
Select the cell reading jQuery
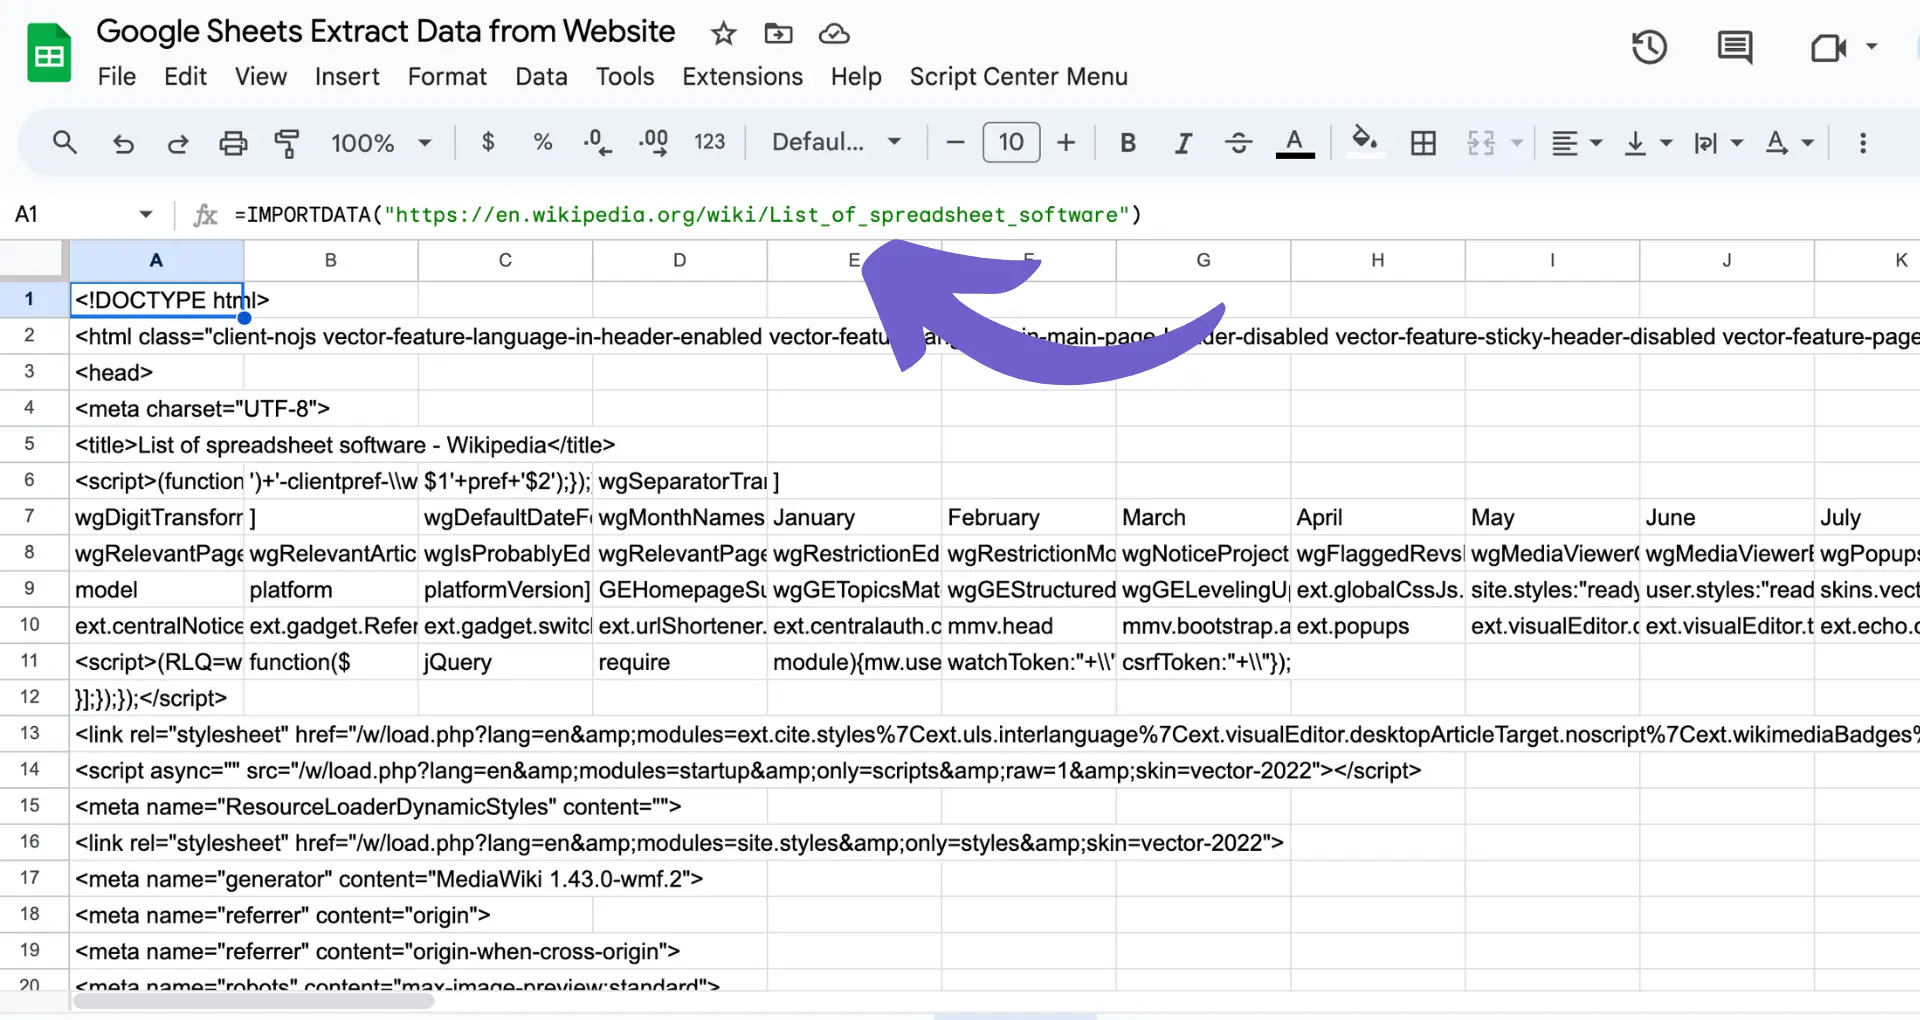[505, 662]
